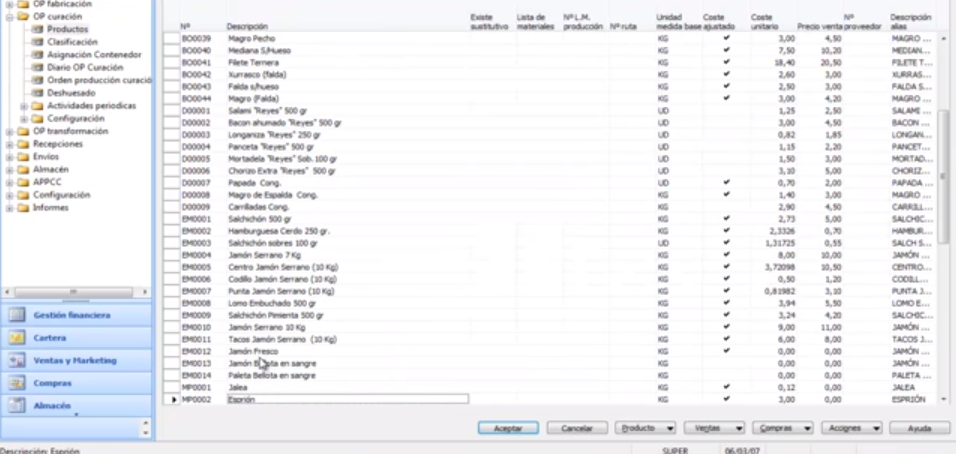Click the row selector for MP0002
Screen dimensions: 956x454
tap(173, 399)
